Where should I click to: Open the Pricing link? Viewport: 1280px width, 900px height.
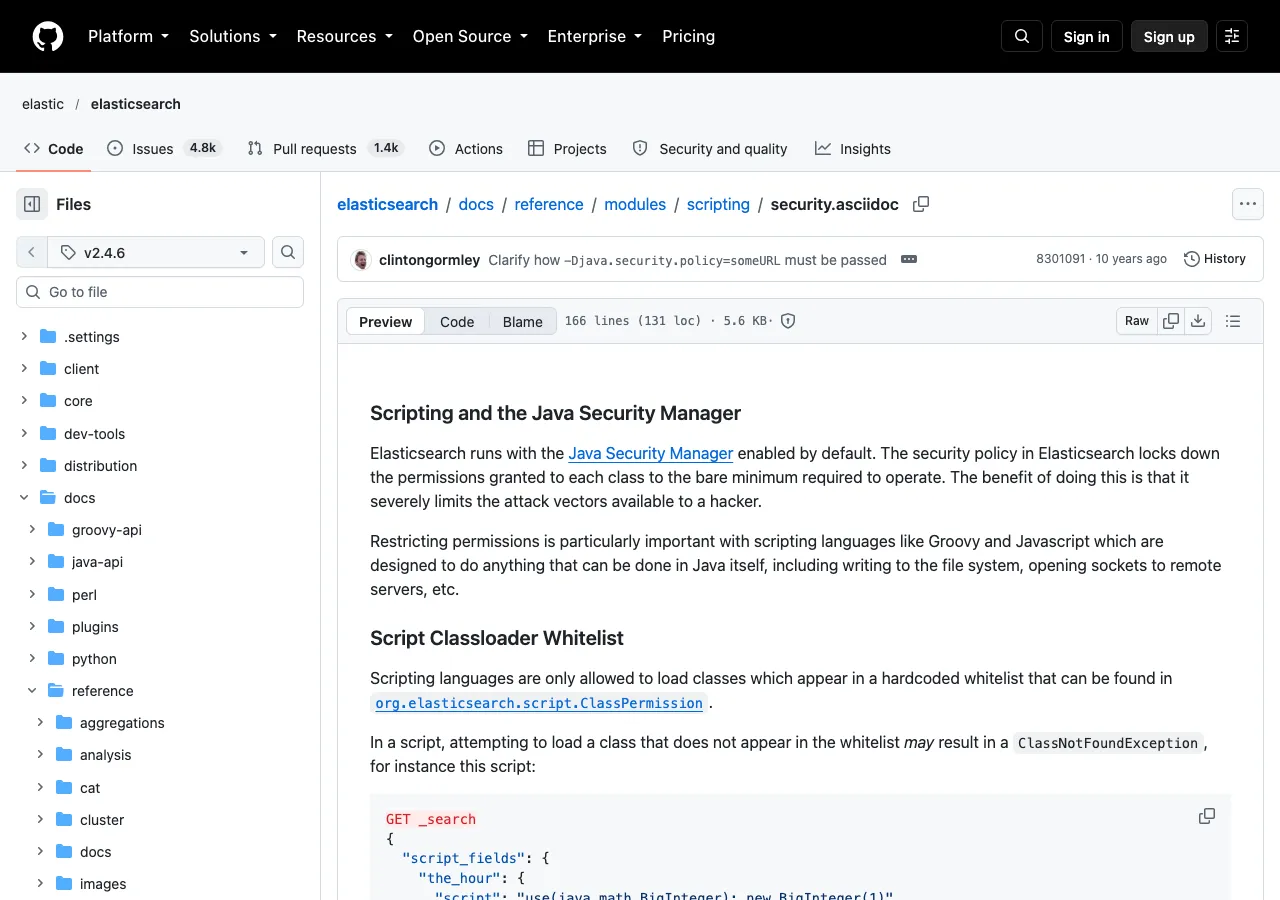(689, 36)
